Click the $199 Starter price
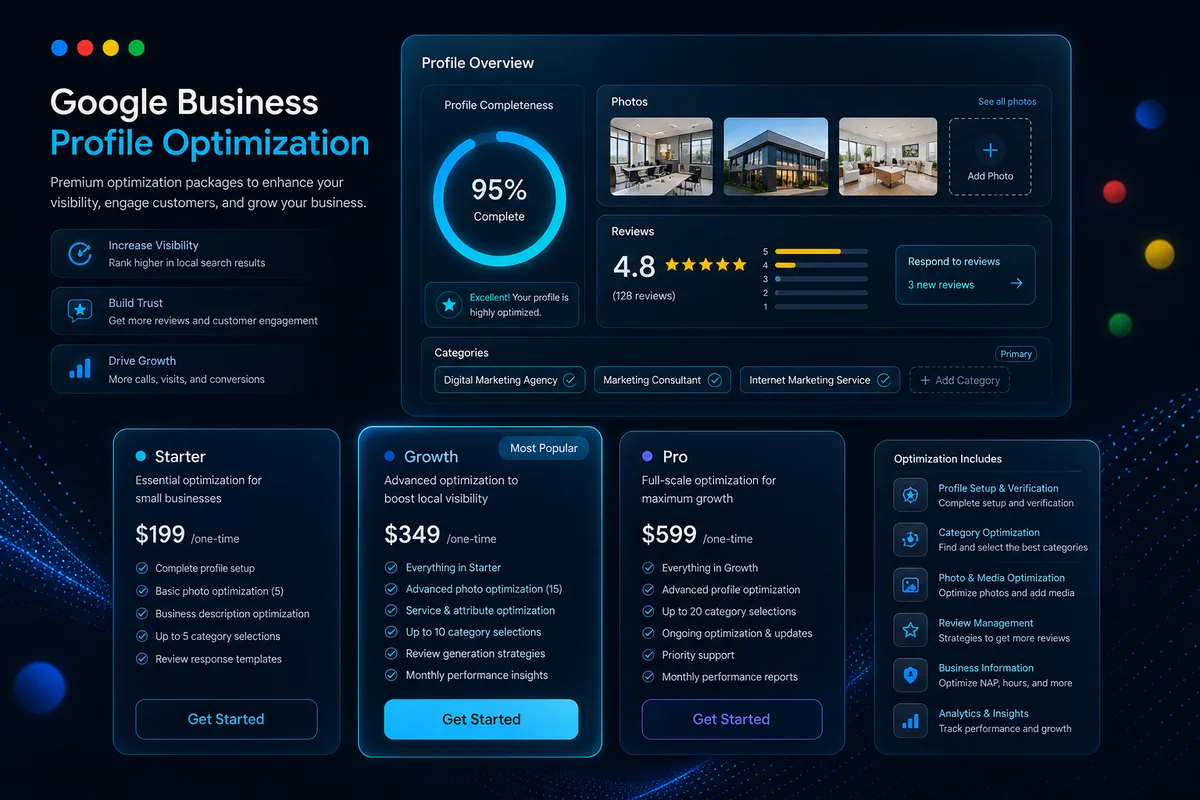The height and width of the screenshot is (800, 1200). 160,535
